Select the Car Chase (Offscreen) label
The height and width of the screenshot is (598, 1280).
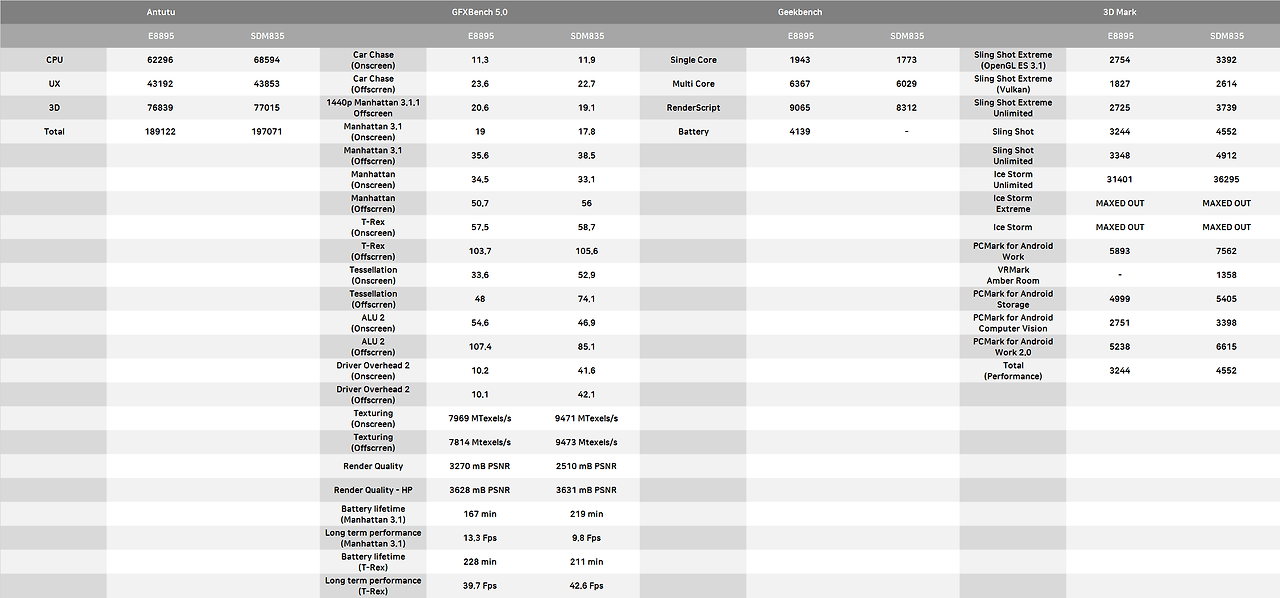pos(373,84)
